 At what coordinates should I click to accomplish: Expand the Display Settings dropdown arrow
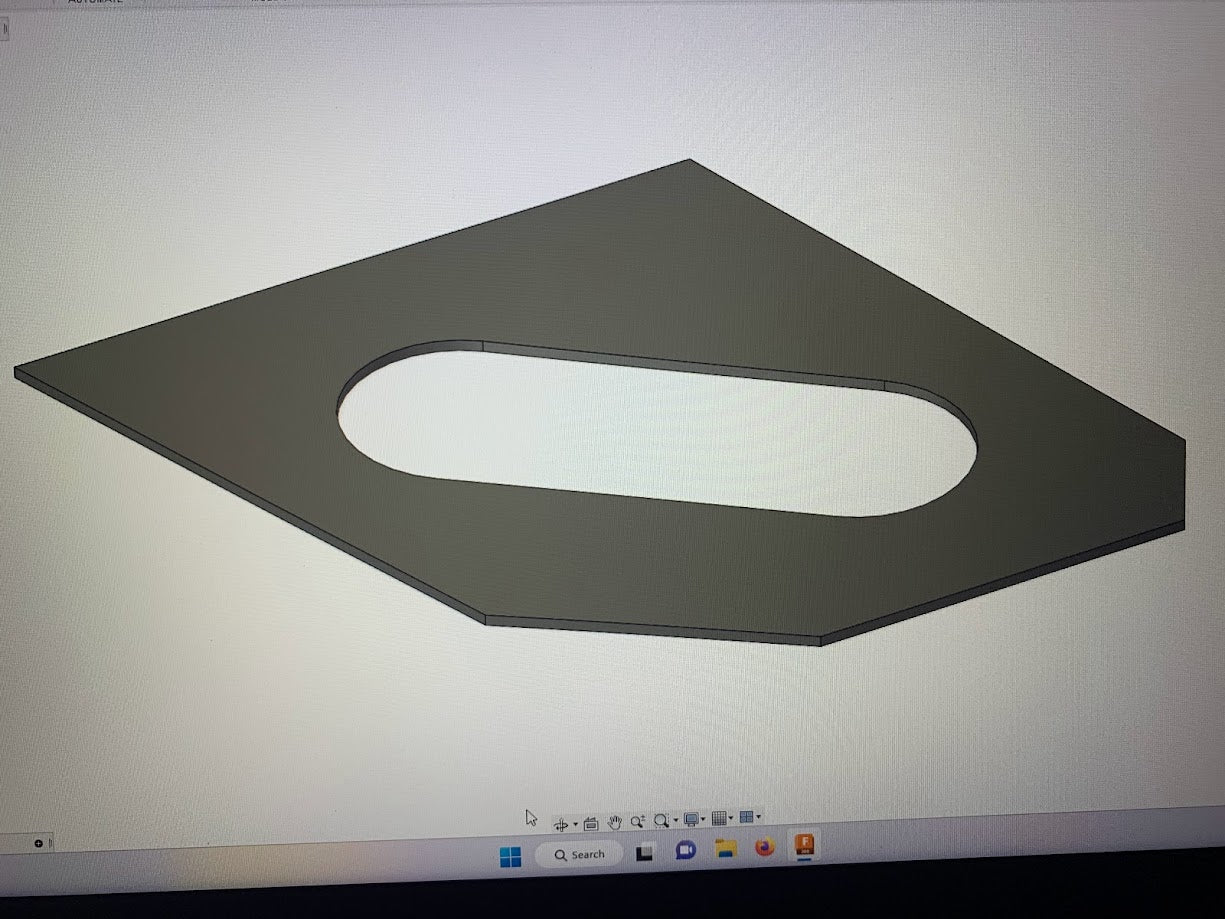click(703, 820)
